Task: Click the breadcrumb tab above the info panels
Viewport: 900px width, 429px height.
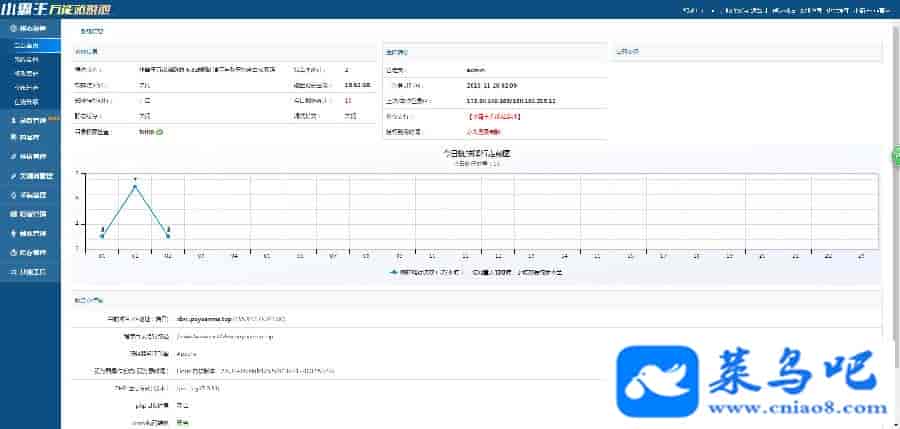Action: click(x=93, y=30)
